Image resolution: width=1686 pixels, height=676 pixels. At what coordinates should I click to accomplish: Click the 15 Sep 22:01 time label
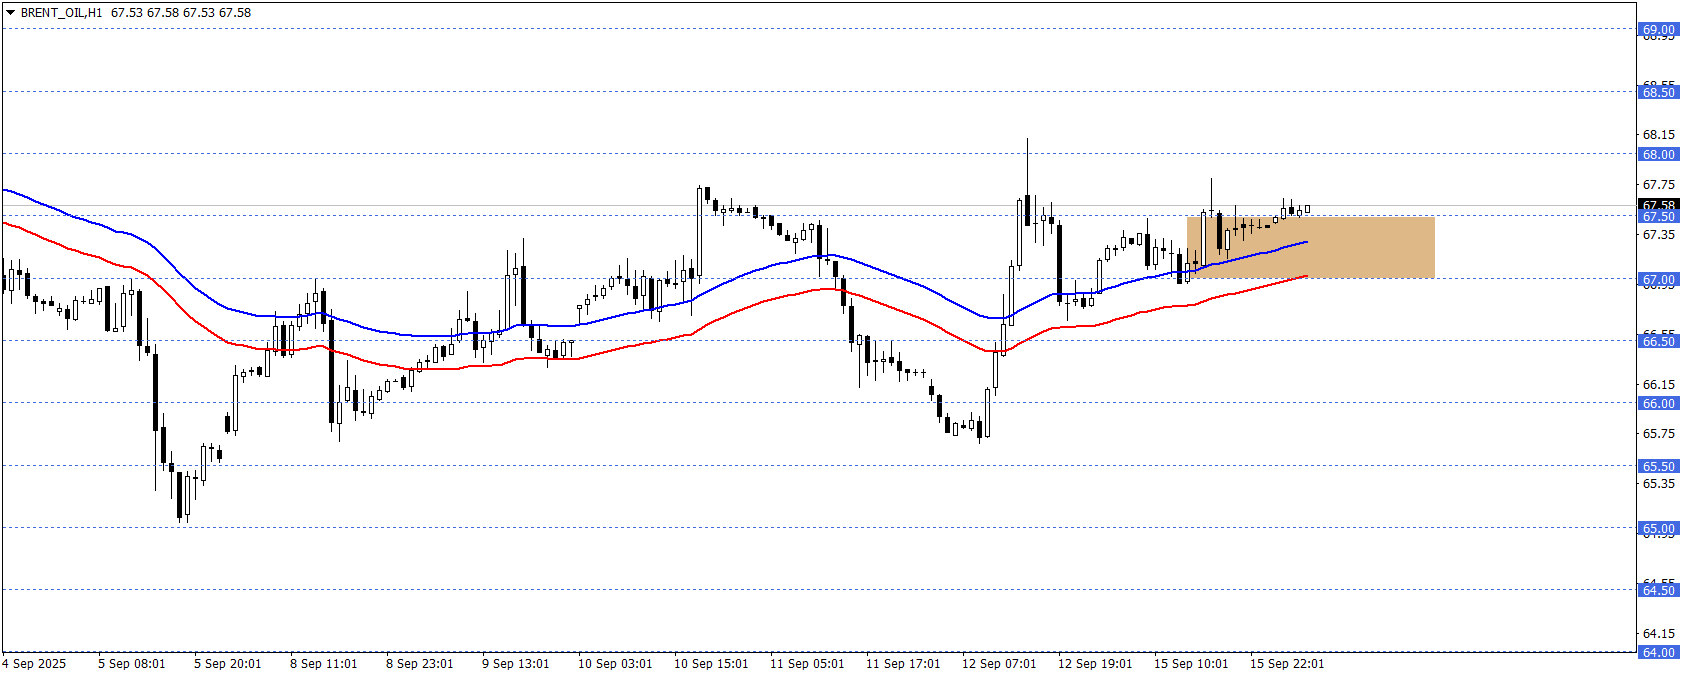coord(1287,663)
